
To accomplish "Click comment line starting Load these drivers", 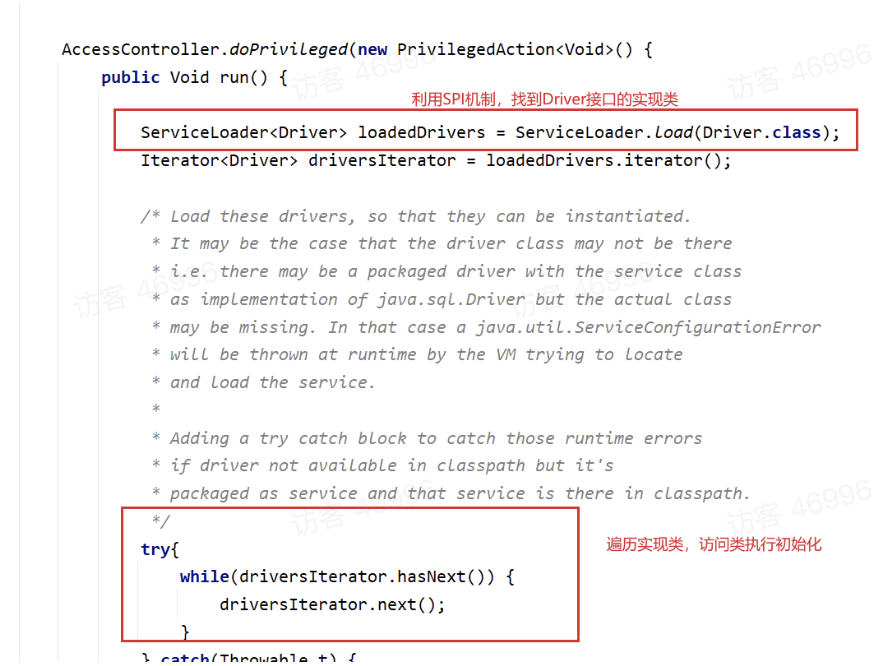I will (416, 216).
